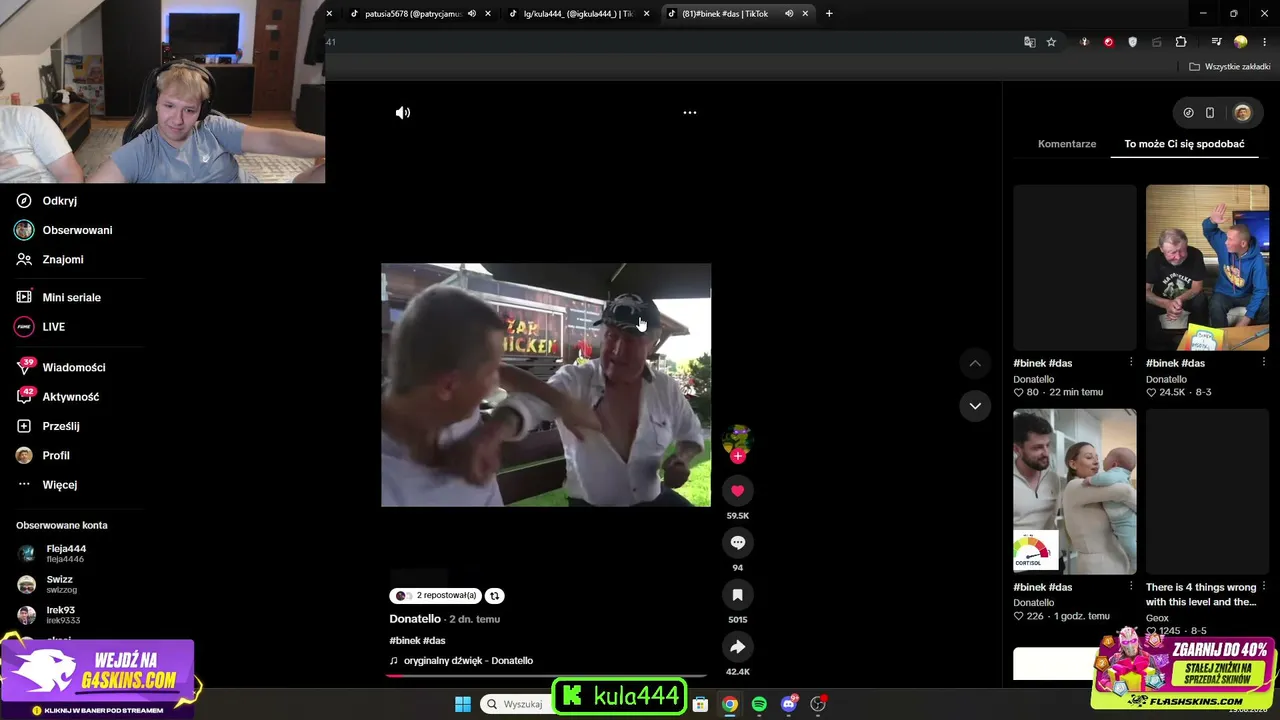This screenshot has width=1280, height=720.
Task: Open the #binek #das hashtags under video
Action: pos(417,641)
